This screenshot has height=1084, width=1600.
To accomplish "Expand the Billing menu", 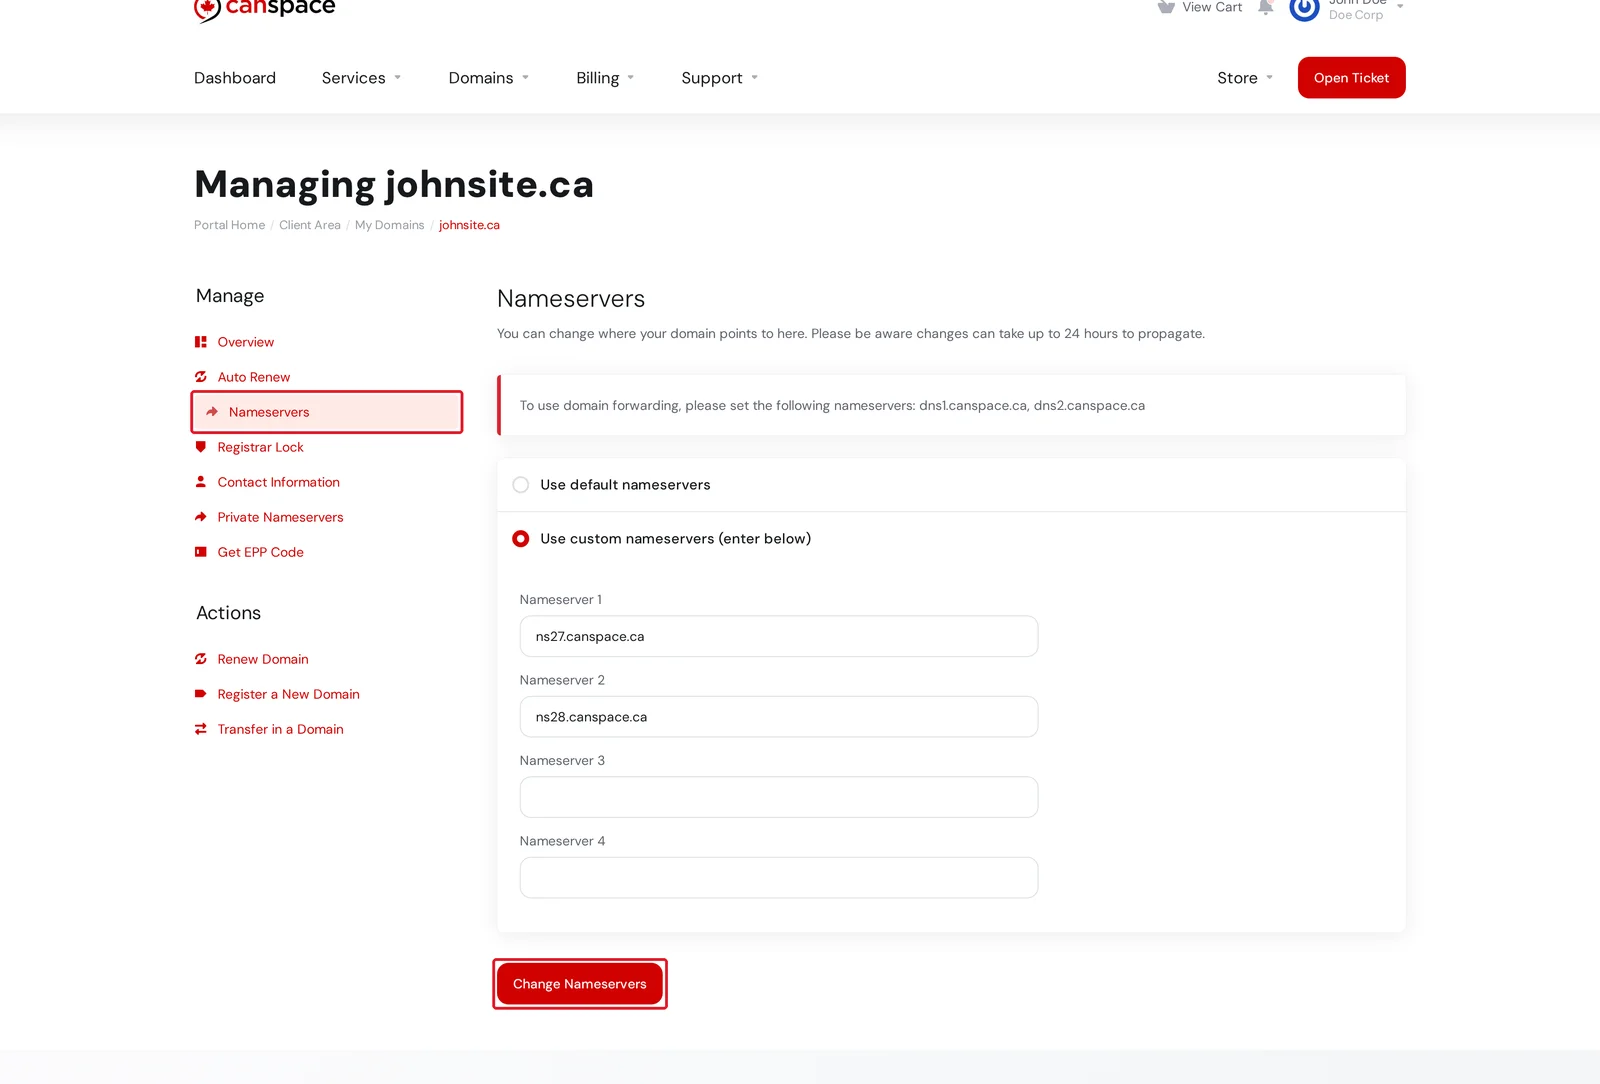I will 606,78.
